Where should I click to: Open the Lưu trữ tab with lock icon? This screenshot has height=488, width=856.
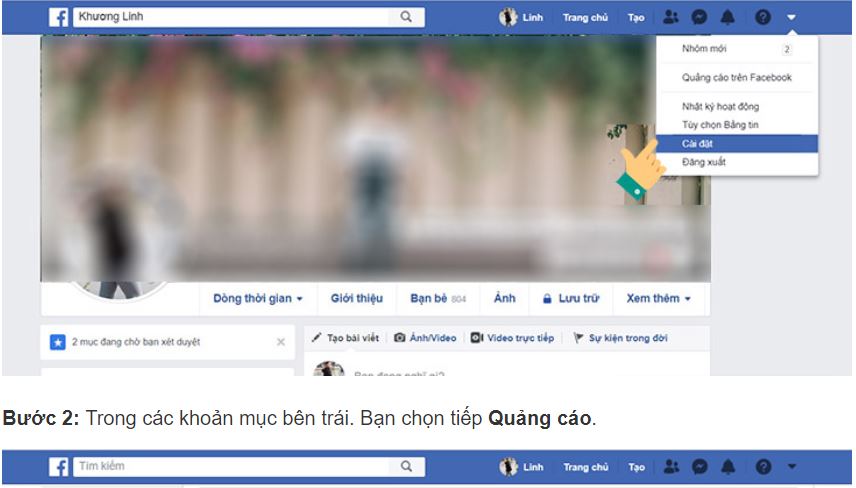pos(571,299)
